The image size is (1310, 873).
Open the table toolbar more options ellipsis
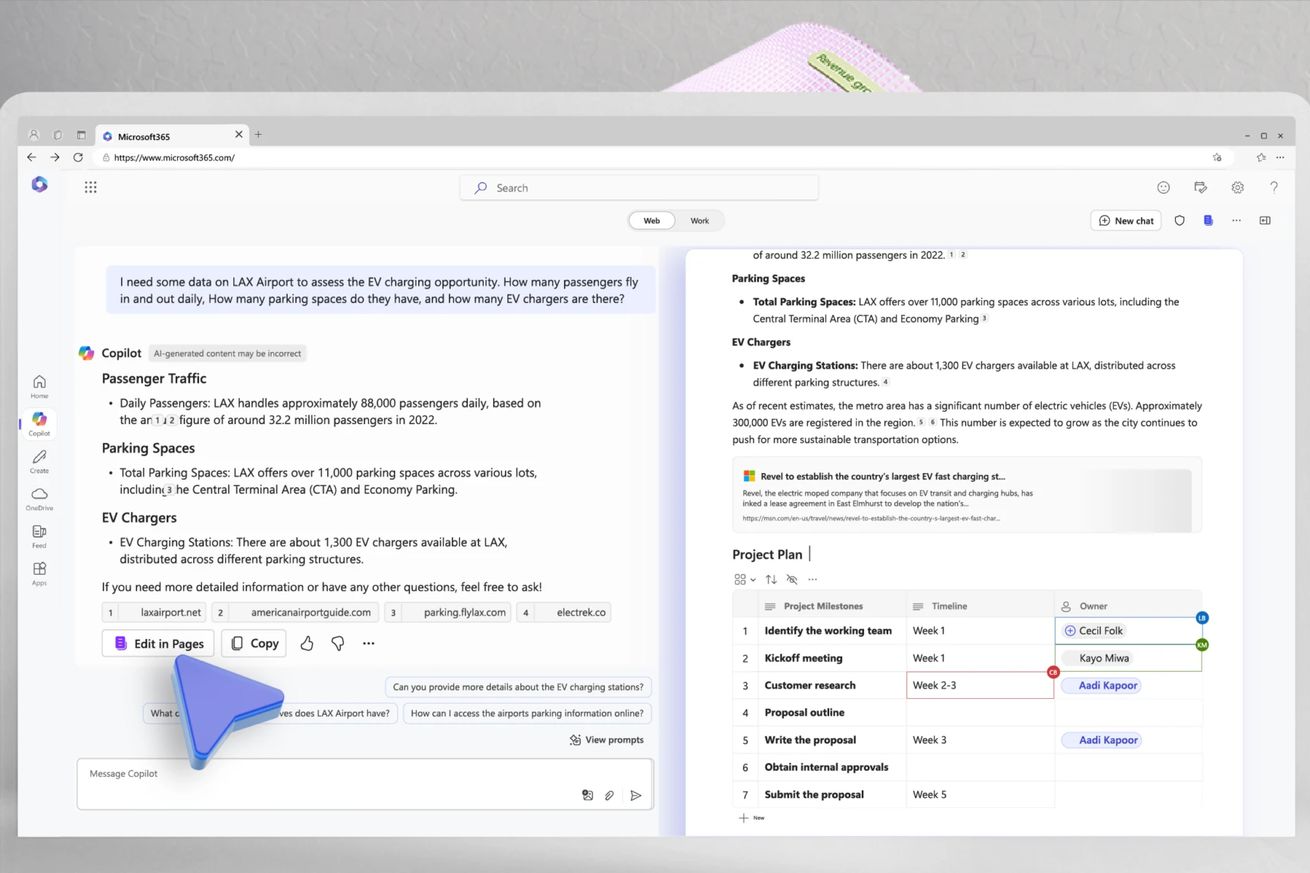click(812, 579)
